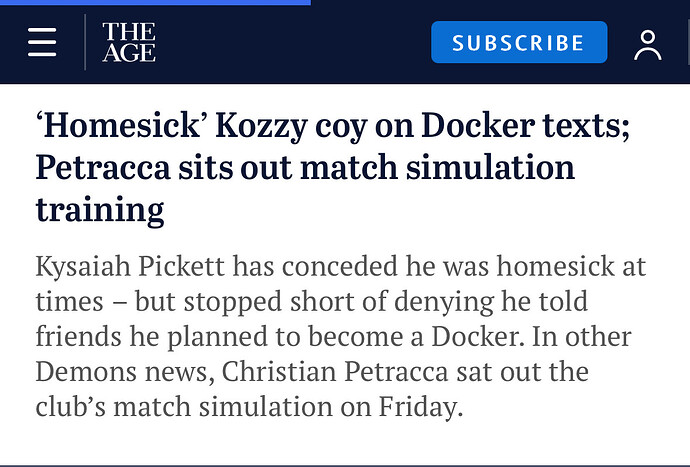Viewport: 690px width, 467px height.
Task: Click "Christian Petracca" in the summary text
Action: click(335, 371)
